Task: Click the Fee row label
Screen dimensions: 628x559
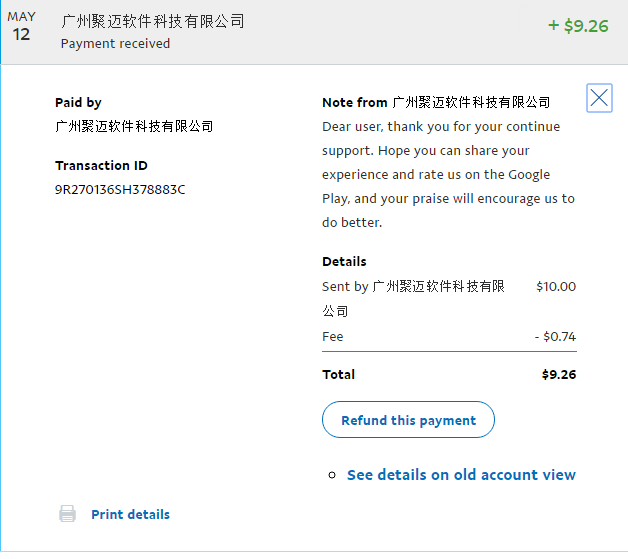Action: point(332,337)
